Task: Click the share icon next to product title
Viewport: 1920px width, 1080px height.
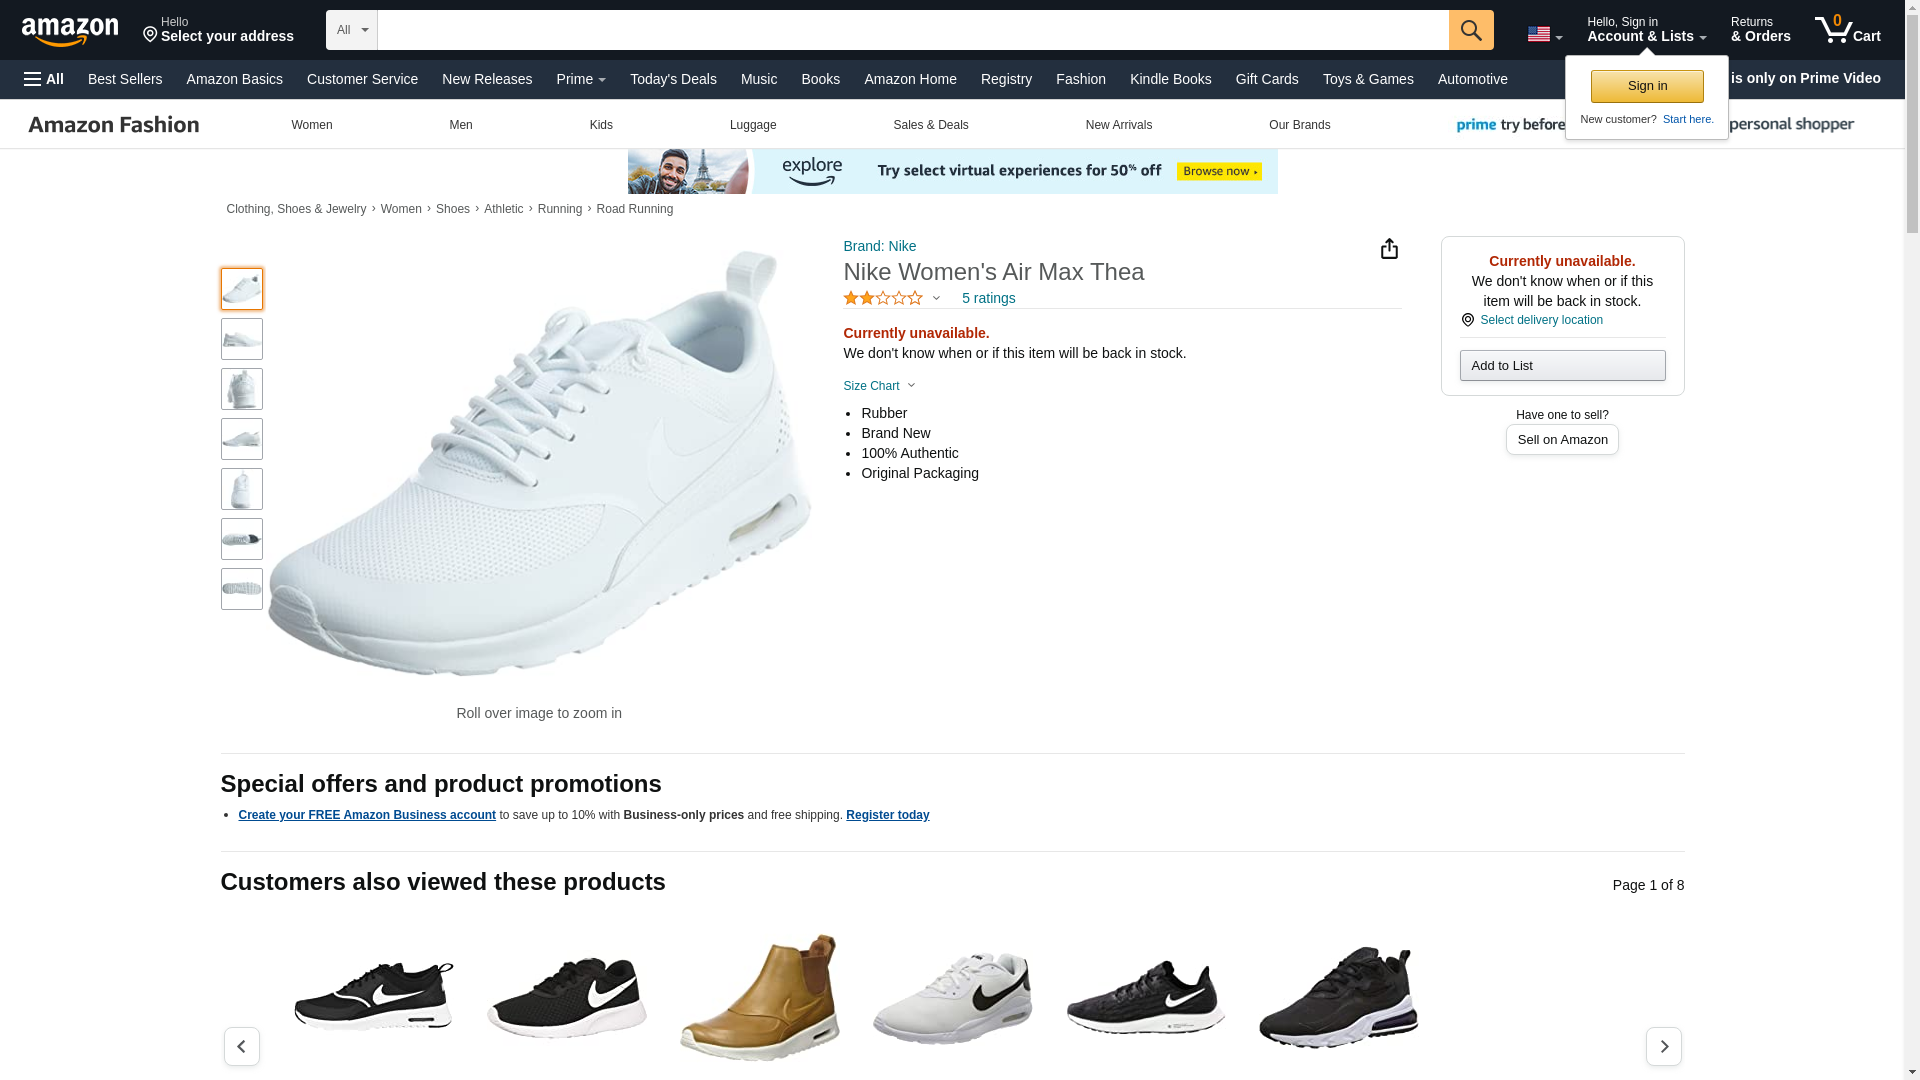Action: tap(1389, 249)
